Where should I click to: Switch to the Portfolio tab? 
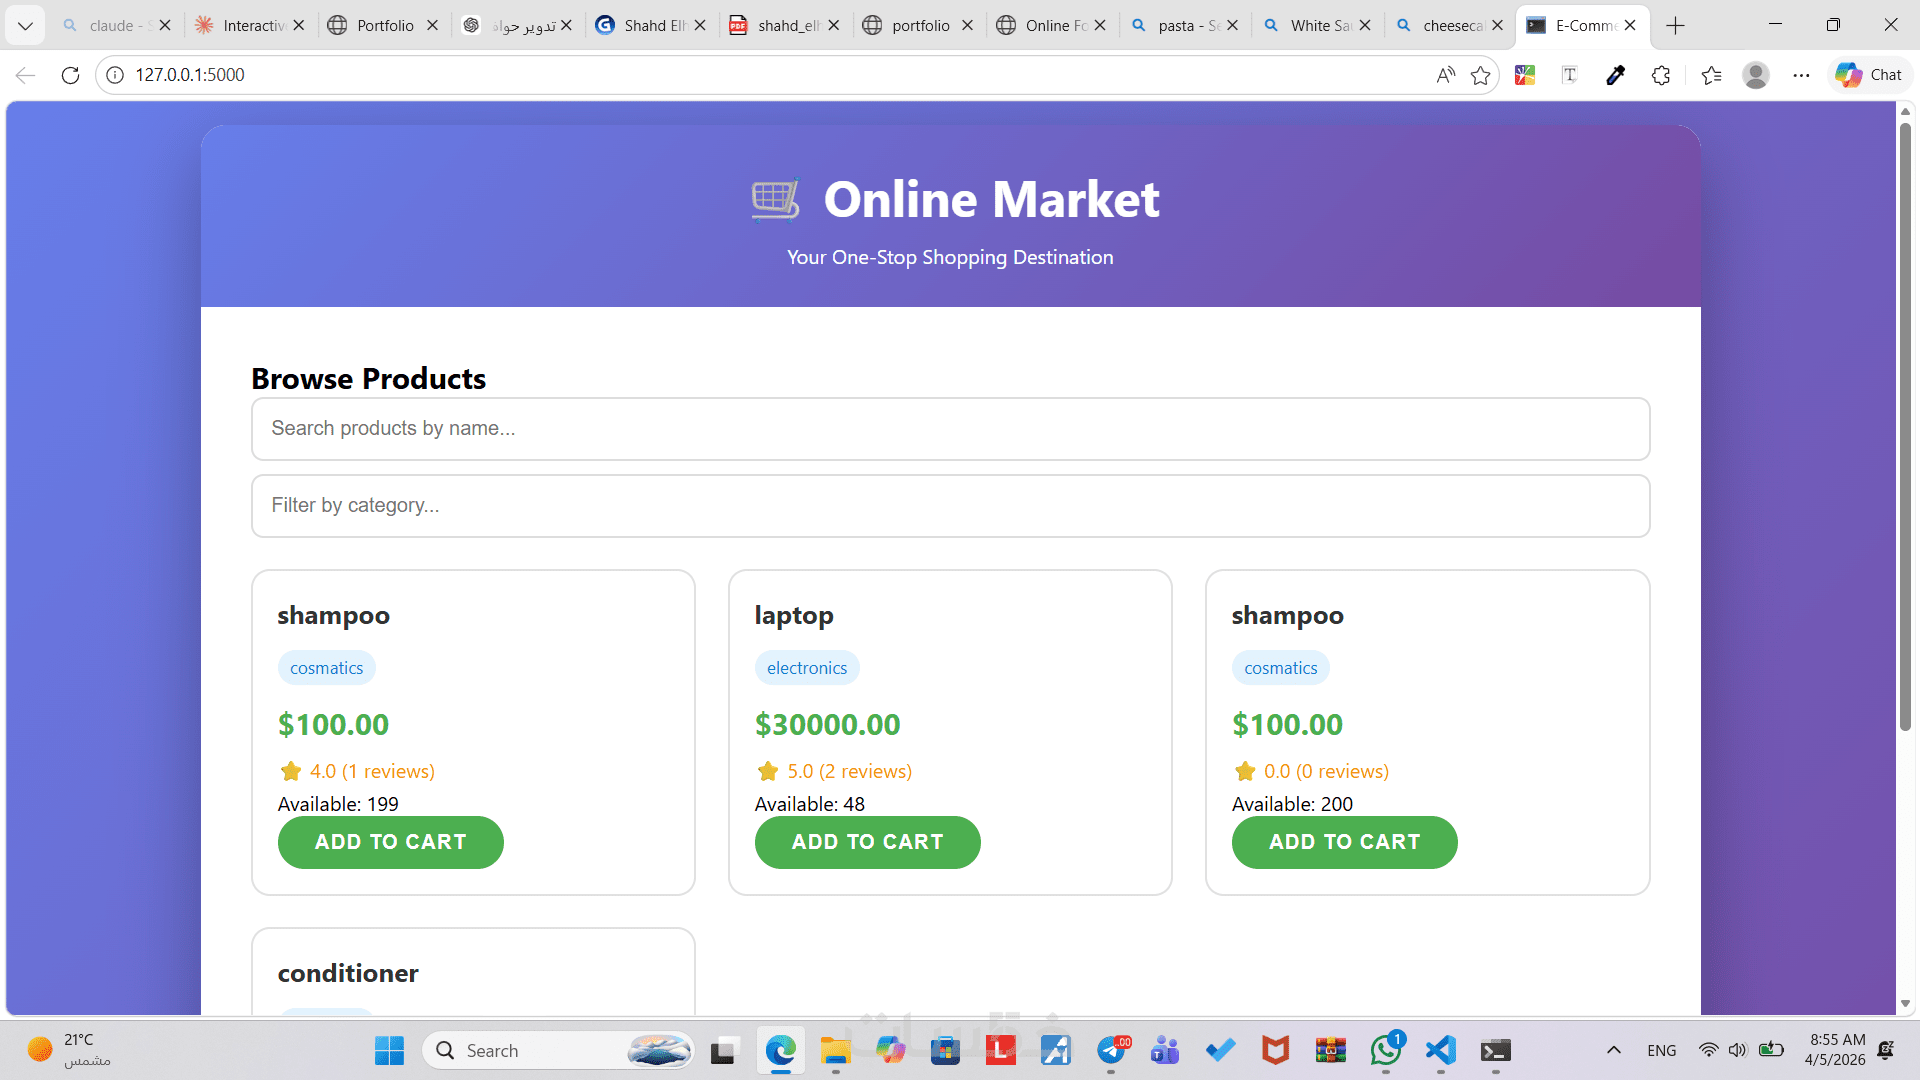[x=384, y=25]
